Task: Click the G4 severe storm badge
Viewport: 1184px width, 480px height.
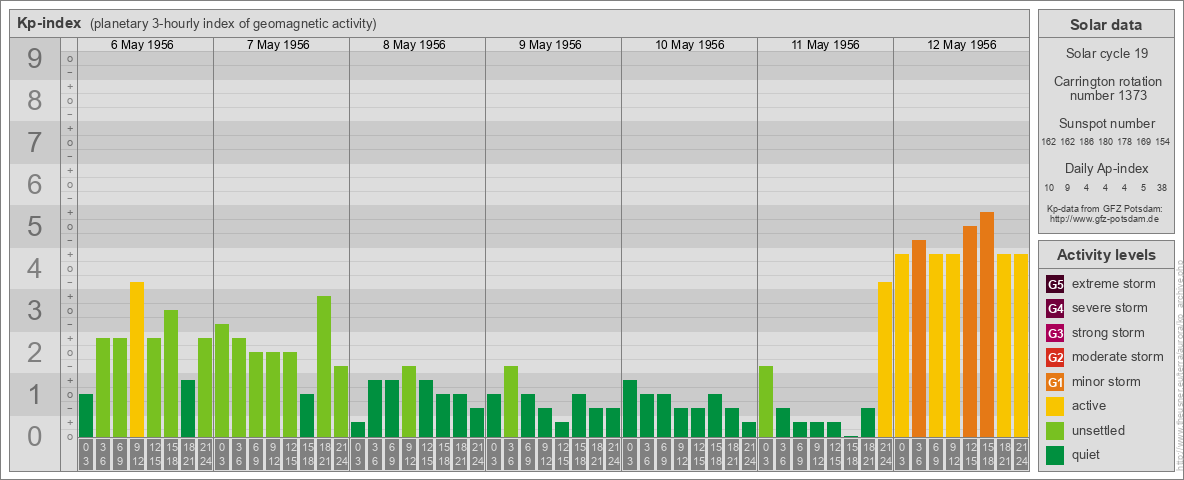Action: (1055, 309)
